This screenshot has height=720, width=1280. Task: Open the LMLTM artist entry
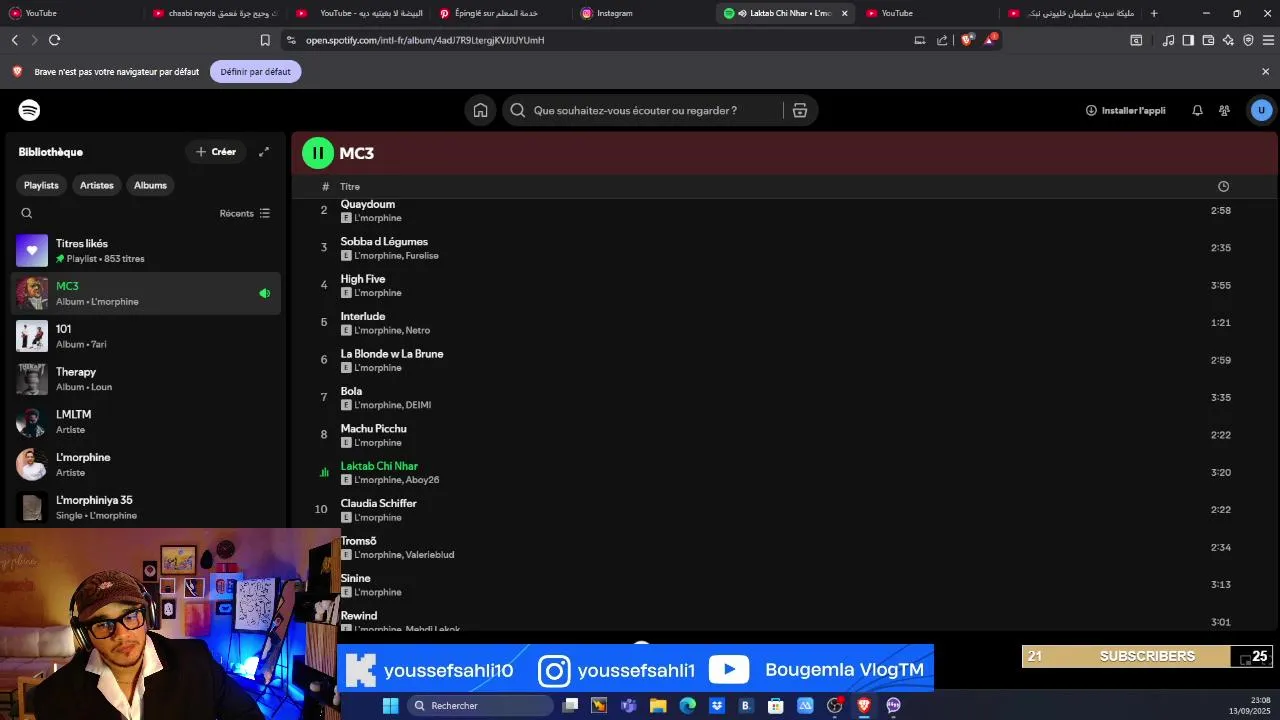coord(147,421)
